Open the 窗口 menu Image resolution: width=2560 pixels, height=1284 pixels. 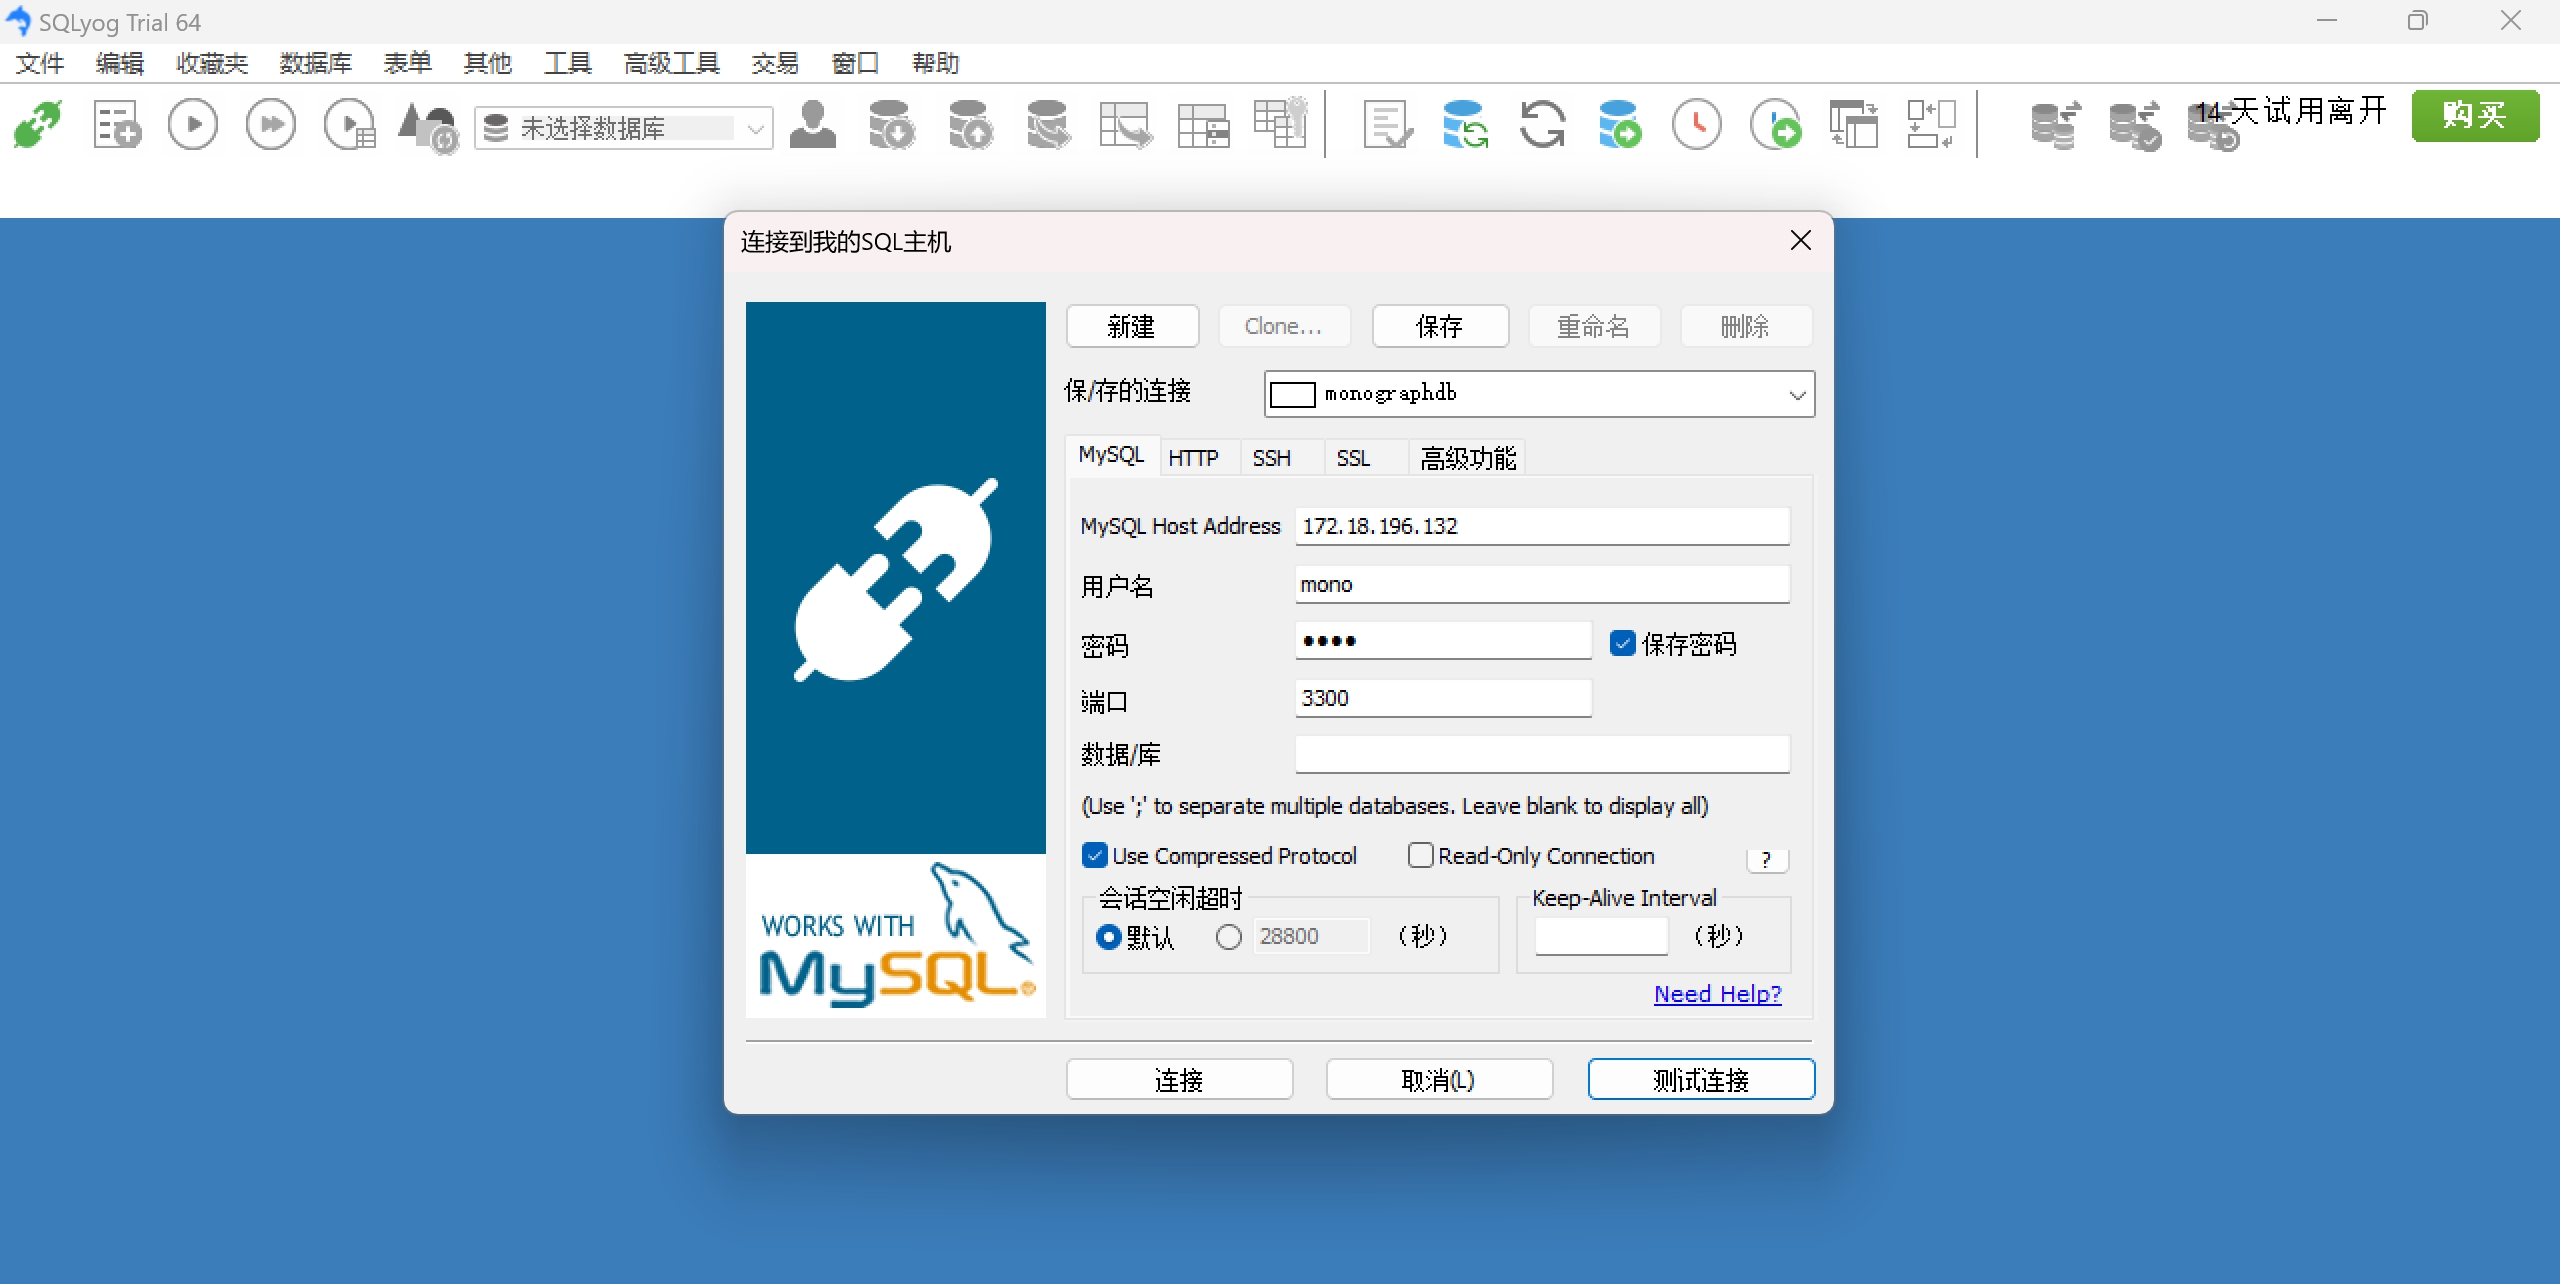pyautogui.click(x=856, y=63)
